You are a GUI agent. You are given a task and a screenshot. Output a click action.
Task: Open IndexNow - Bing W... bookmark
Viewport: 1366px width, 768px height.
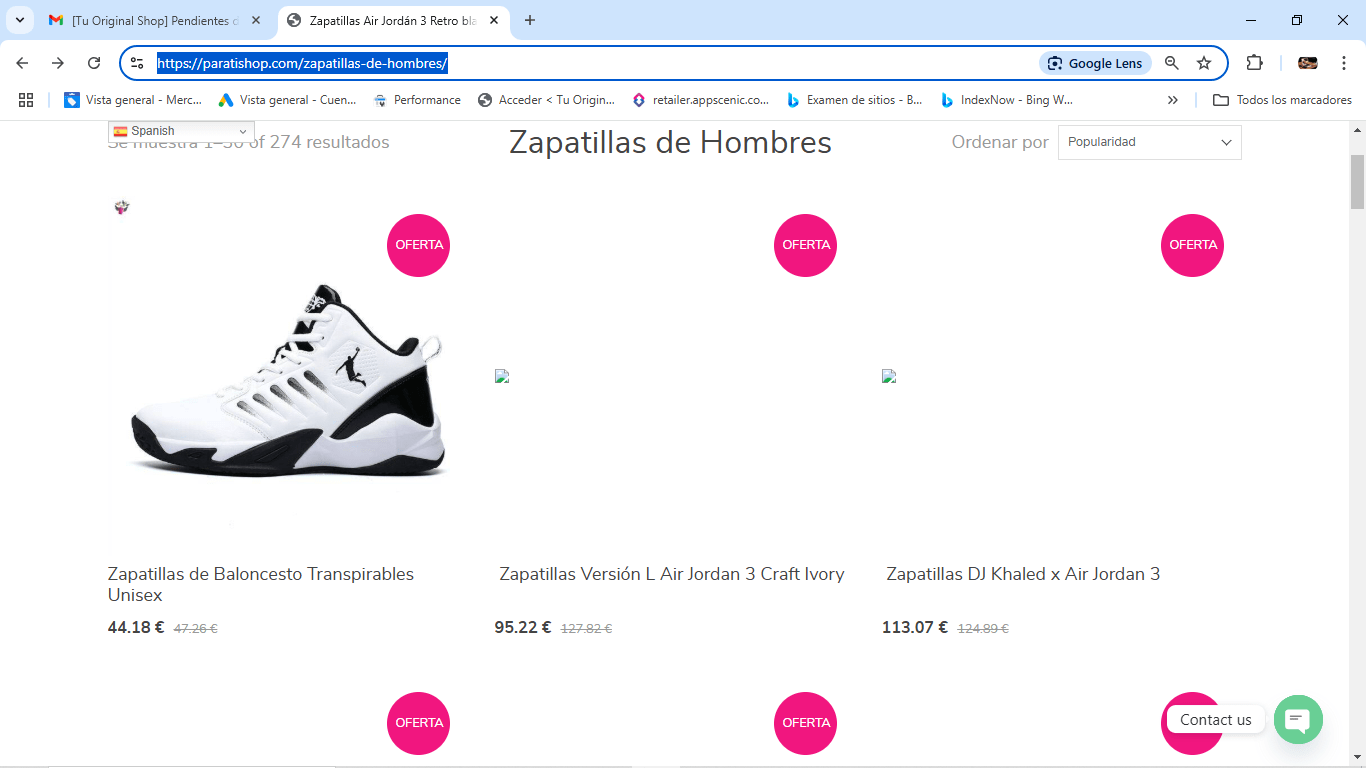pos(1006,100)
